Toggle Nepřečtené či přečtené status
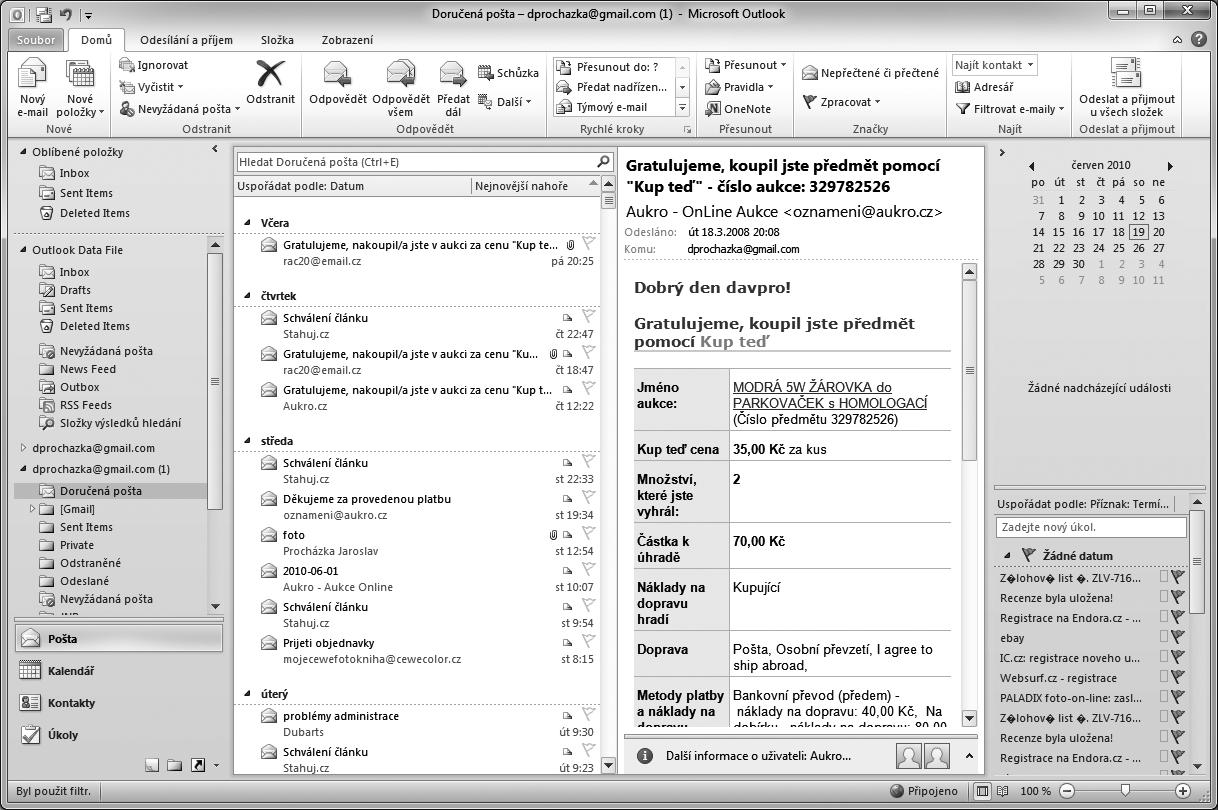1218x810 pixels. [870, 73]
